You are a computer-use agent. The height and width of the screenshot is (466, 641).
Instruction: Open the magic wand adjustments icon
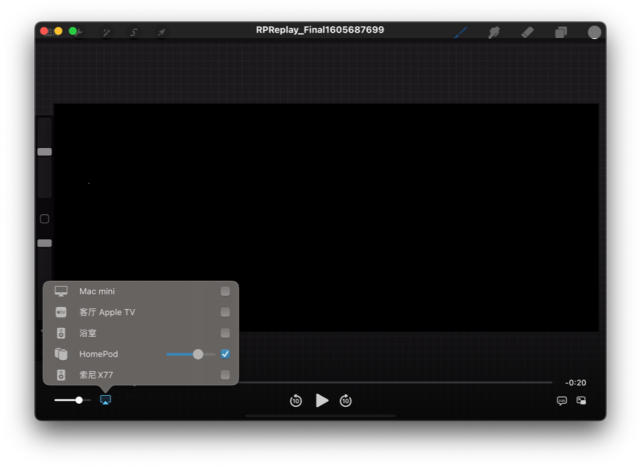click(106, 32)
